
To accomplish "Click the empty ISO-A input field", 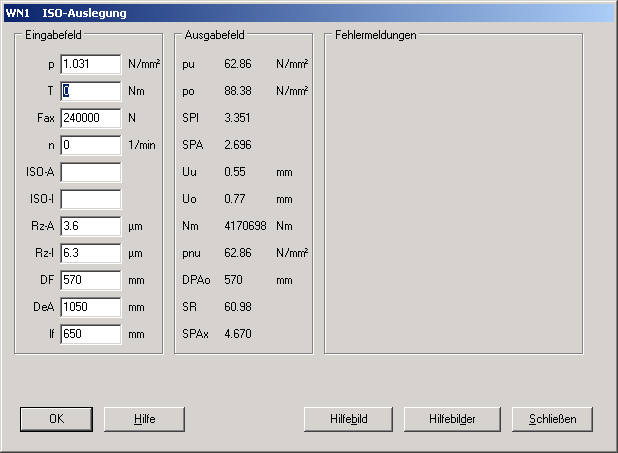I will point(90,172).
